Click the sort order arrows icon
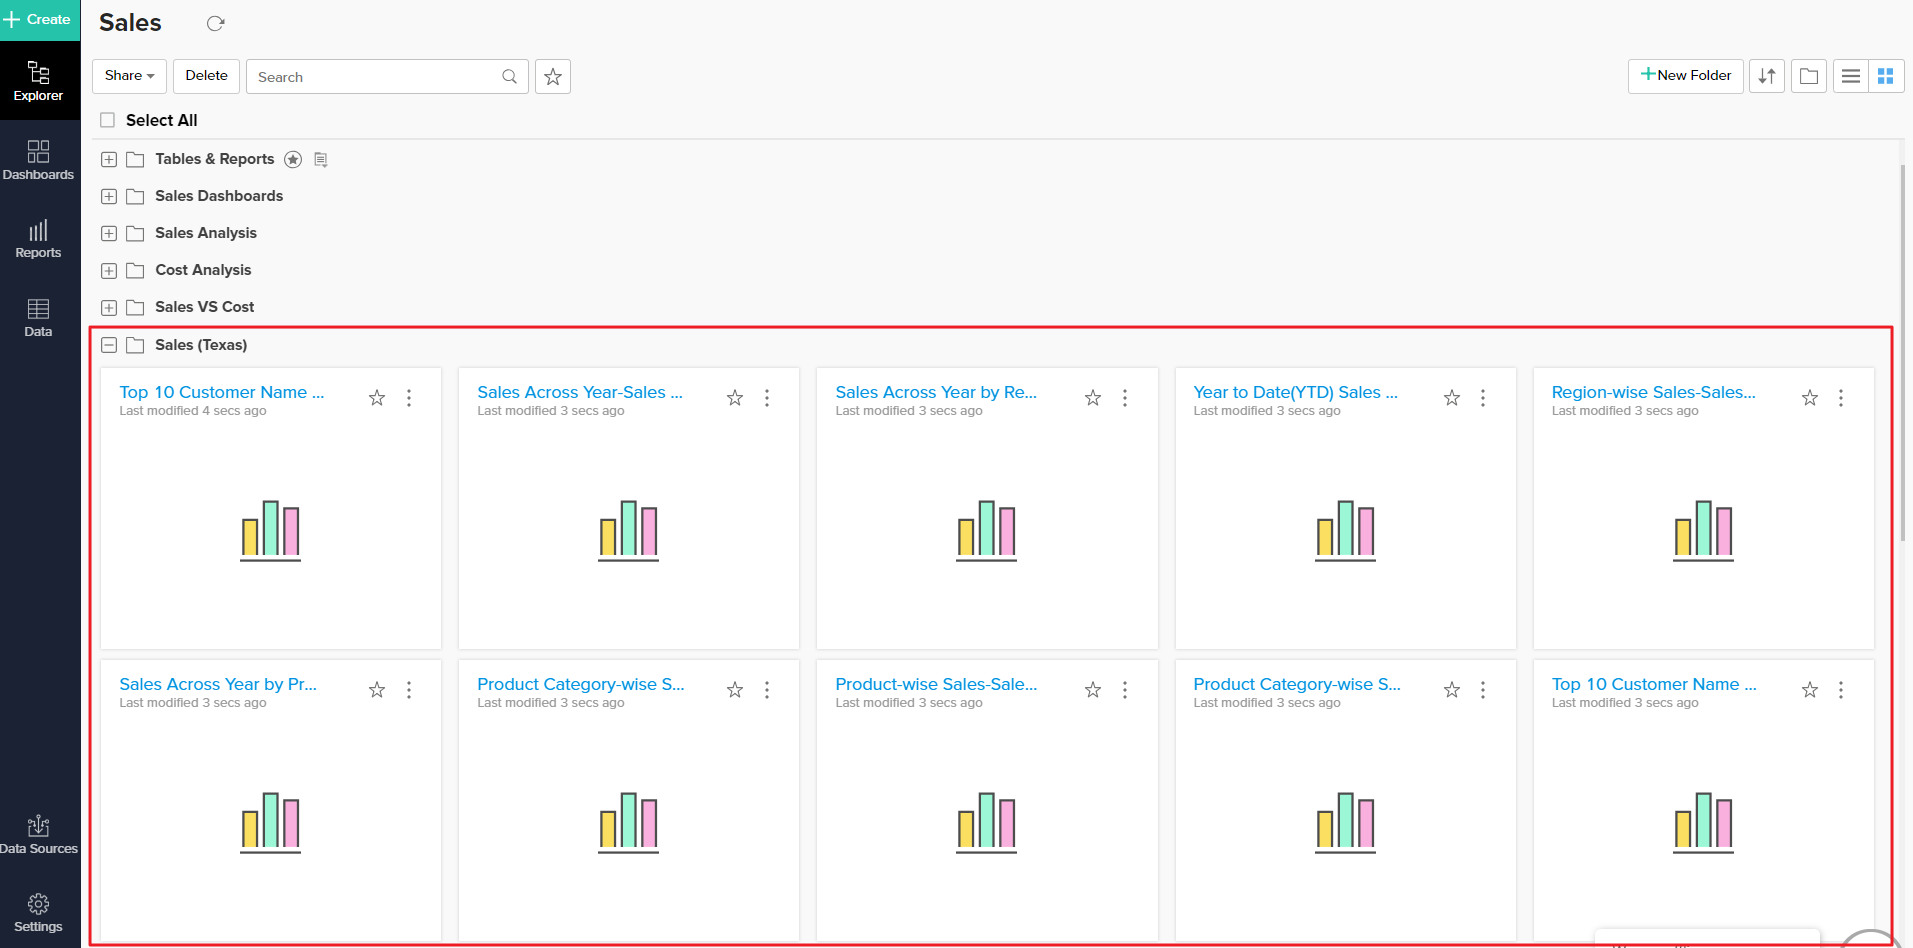Image resolution: width=1913 pixels, height=948 pixels. (1767, 76)
